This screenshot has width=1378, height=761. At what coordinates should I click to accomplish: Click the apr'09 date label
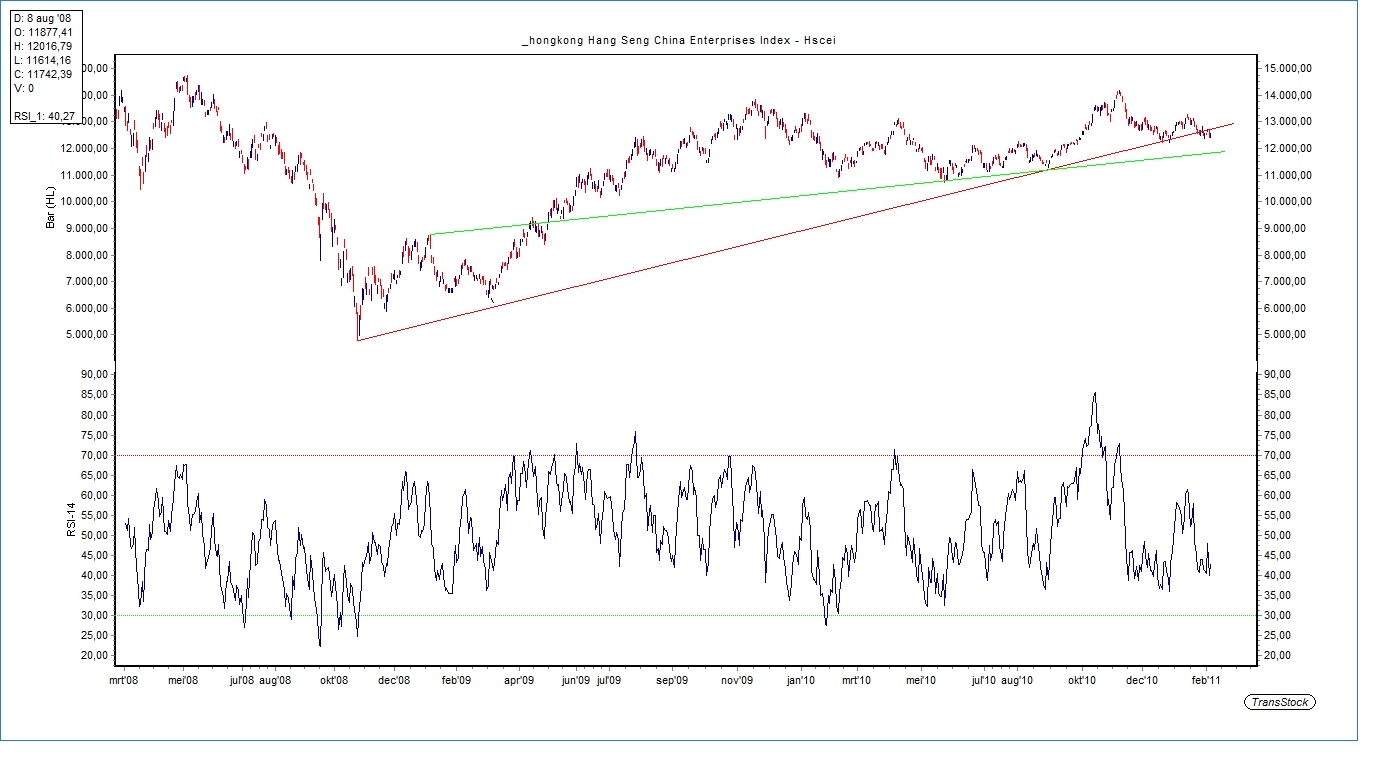[518, 680]
